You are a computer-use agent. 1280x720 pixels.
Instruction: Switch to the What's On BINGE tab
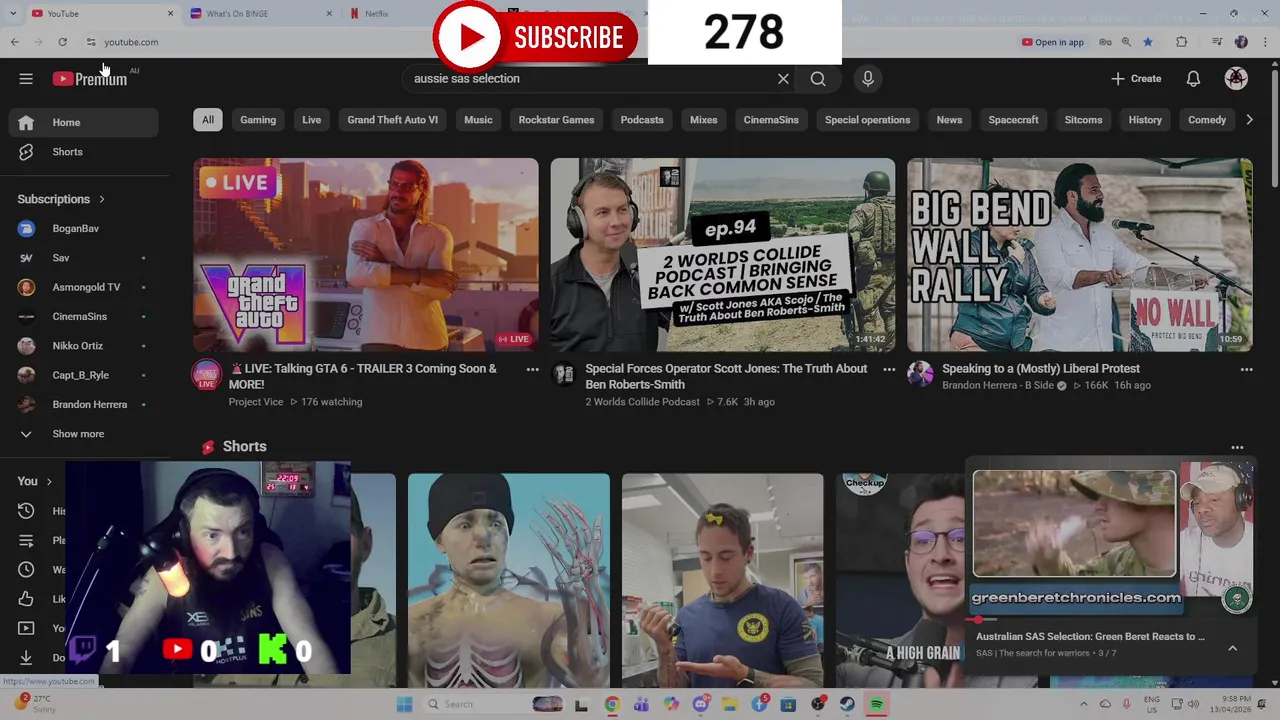260,13
